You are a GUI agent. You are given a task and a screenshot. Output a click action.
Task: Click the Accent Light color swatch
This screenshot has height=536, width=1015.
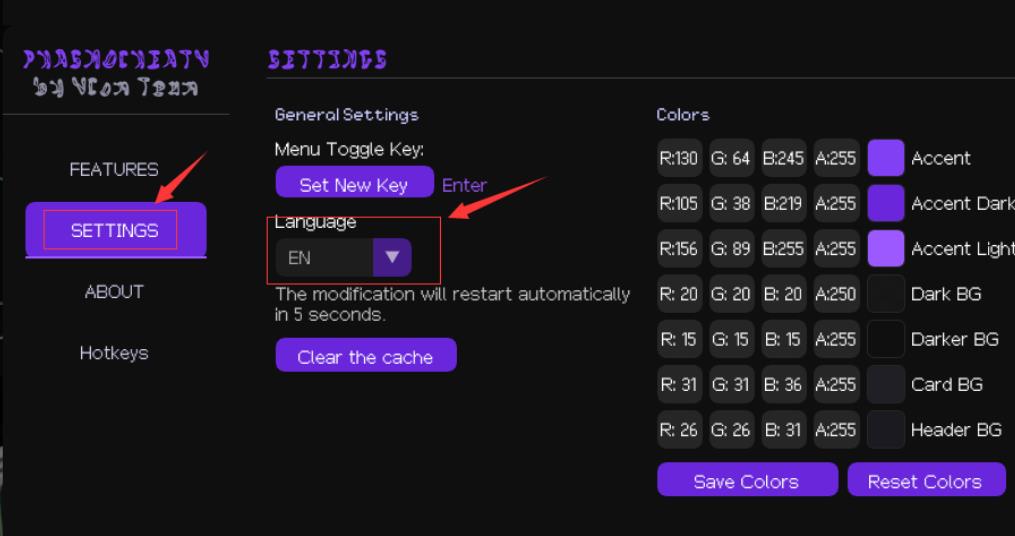(886, 248)
